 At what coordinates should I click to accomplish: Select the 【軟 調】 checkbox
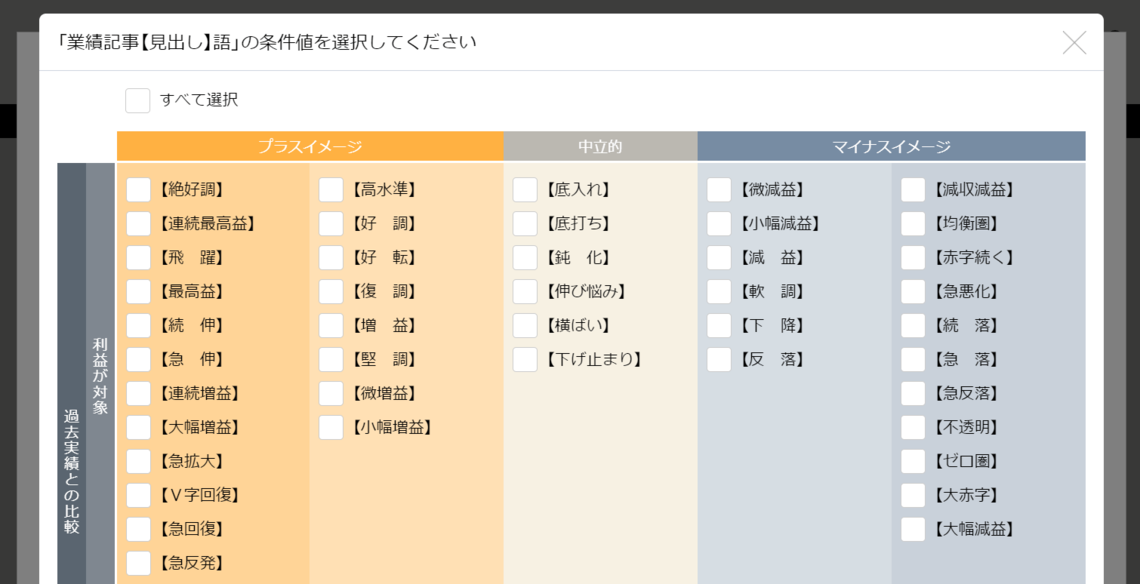pos(719,292)
